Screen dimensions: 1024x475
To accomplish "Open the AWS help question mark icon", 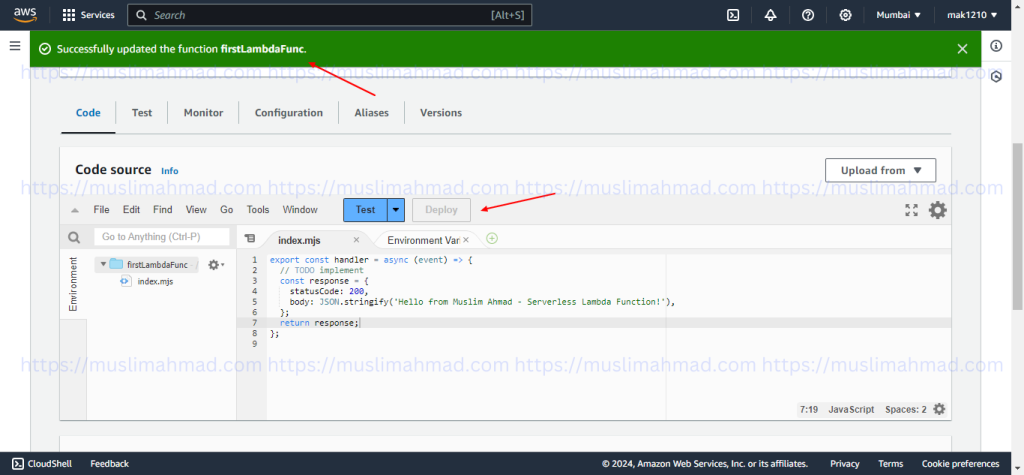I will [x=808, y=15].
